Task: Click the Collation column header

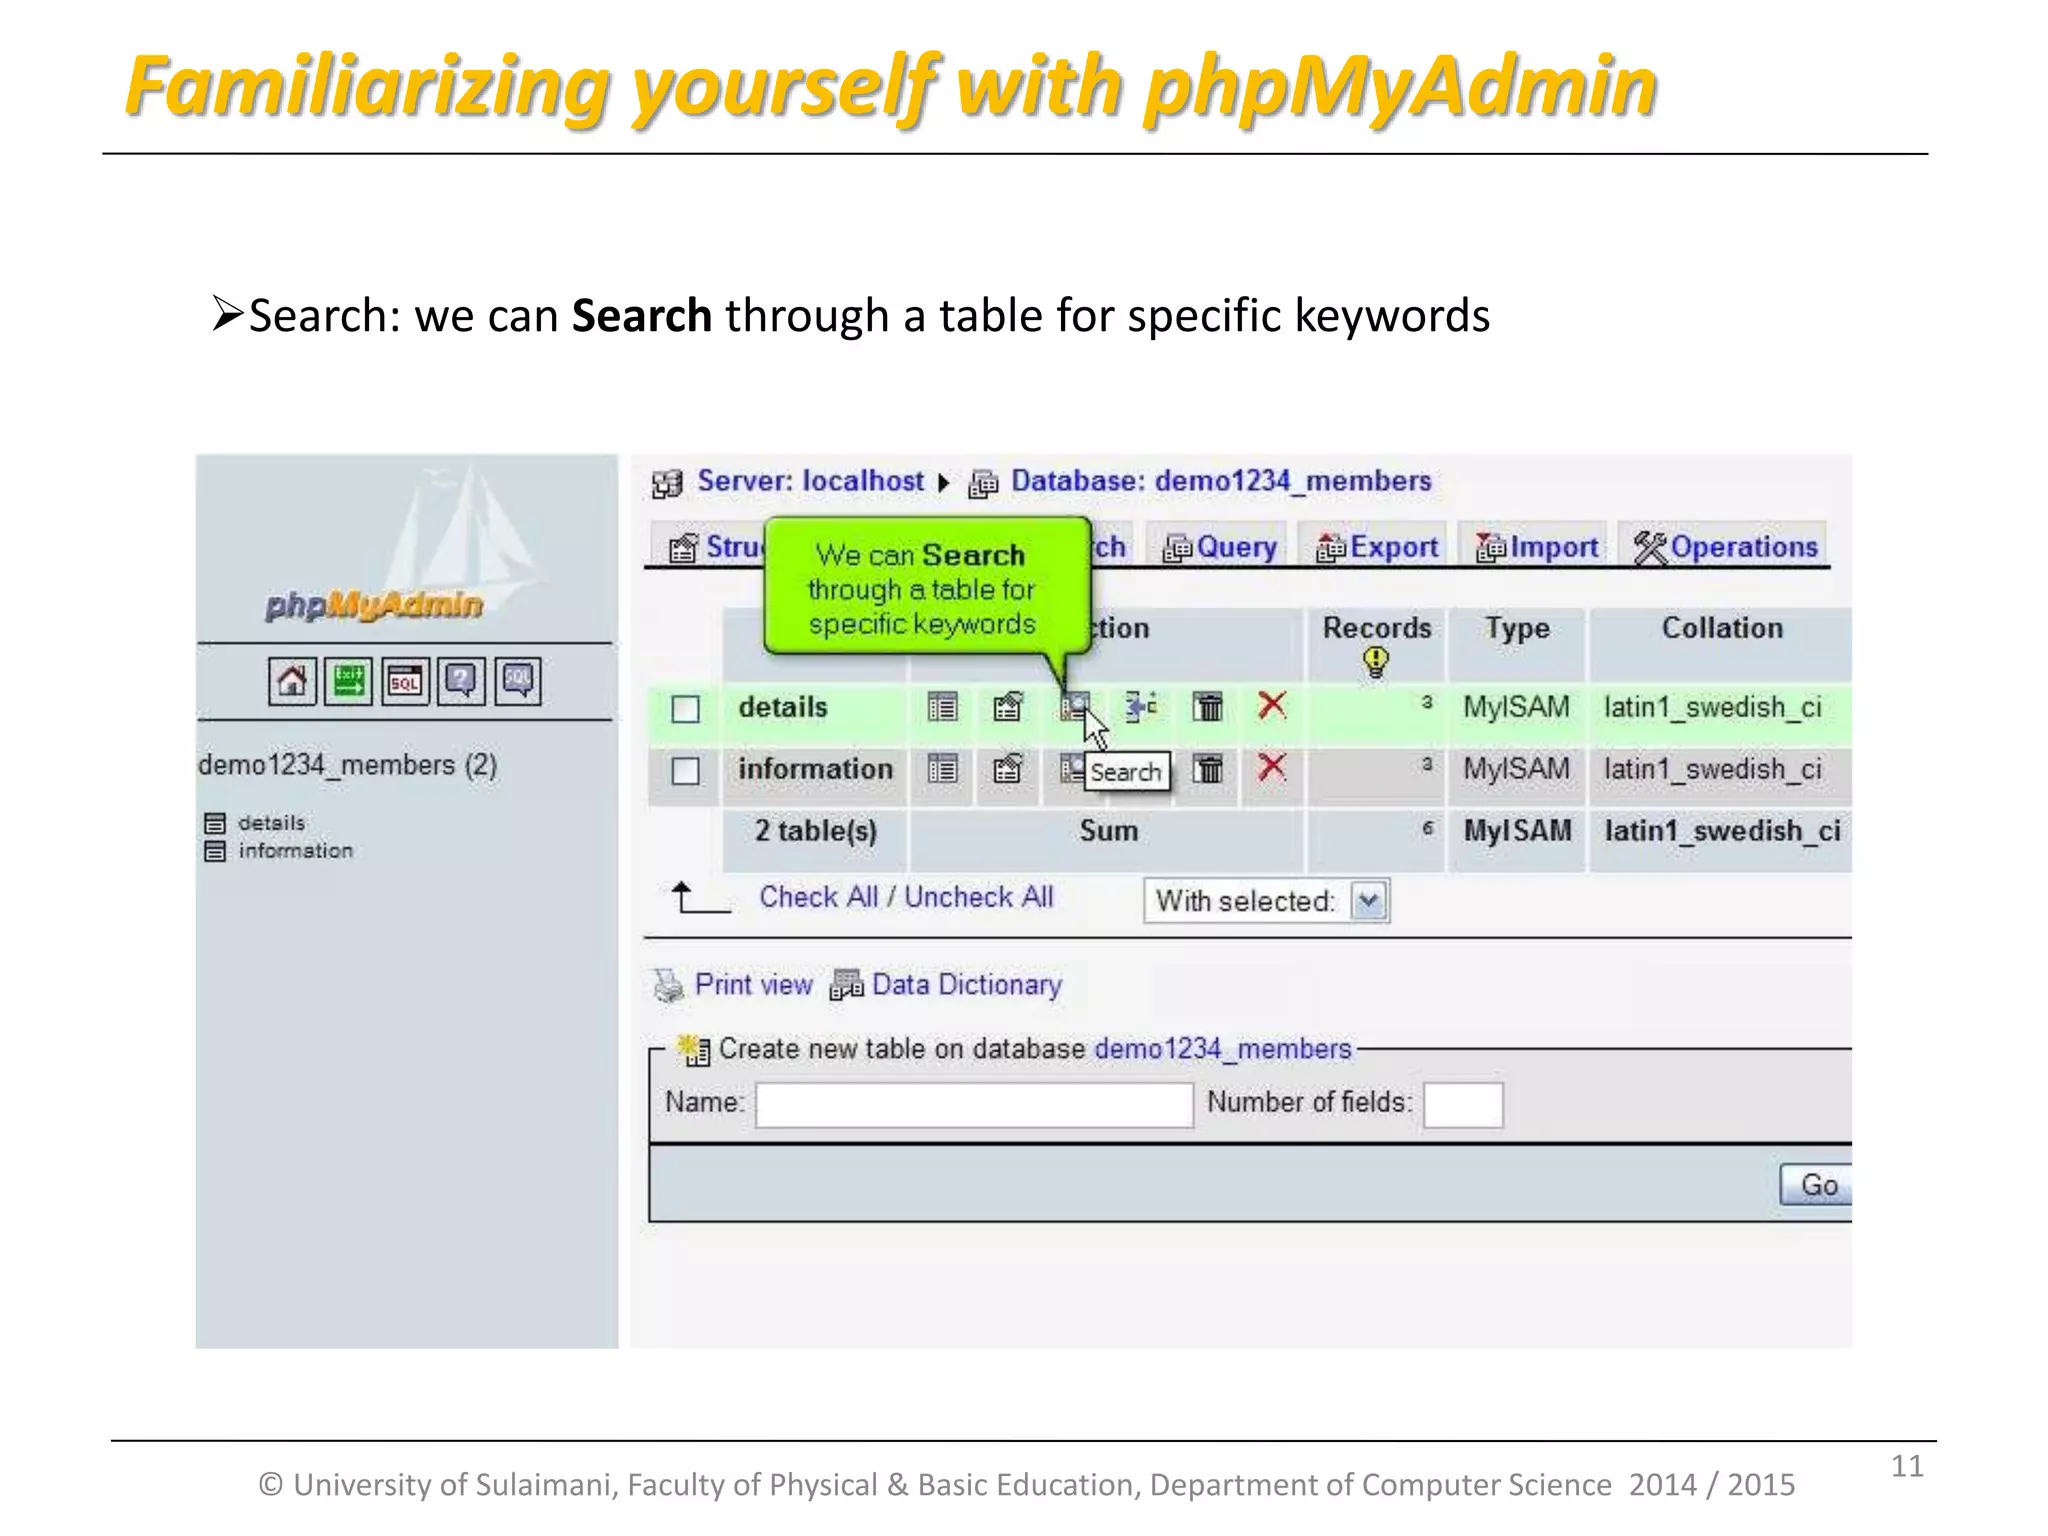Action: pos(1722,628)
